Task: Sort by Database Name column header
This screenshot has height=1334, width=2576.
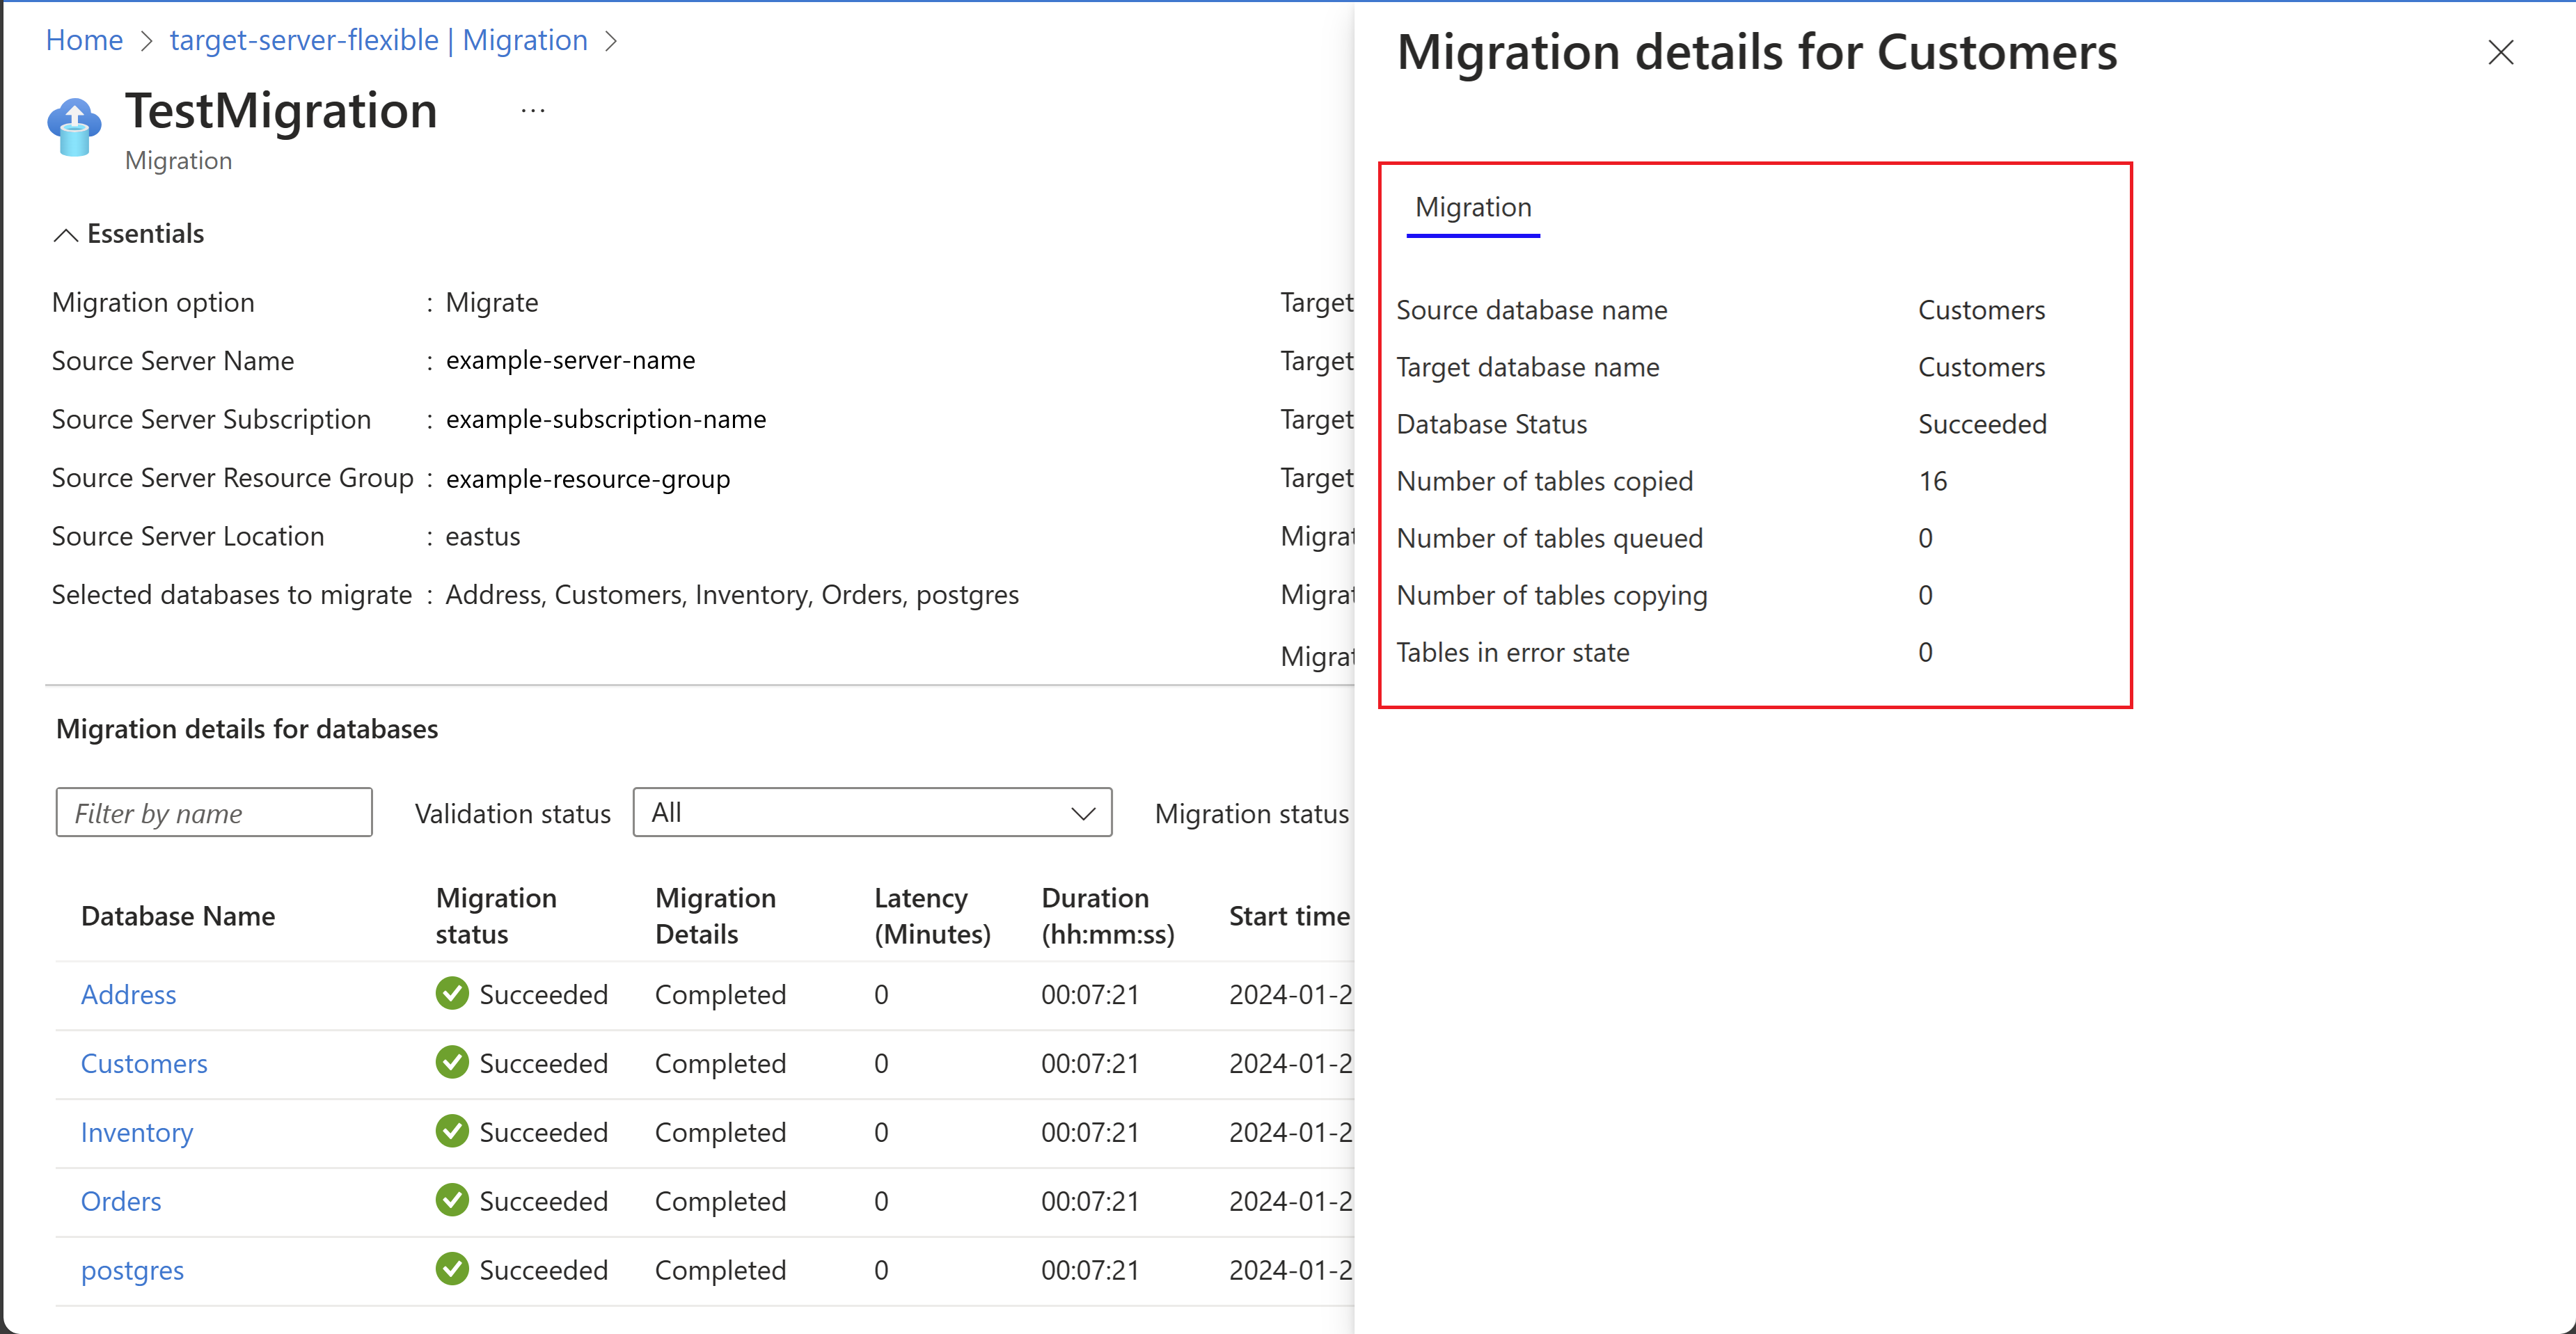Action: (x=177, y=916)
